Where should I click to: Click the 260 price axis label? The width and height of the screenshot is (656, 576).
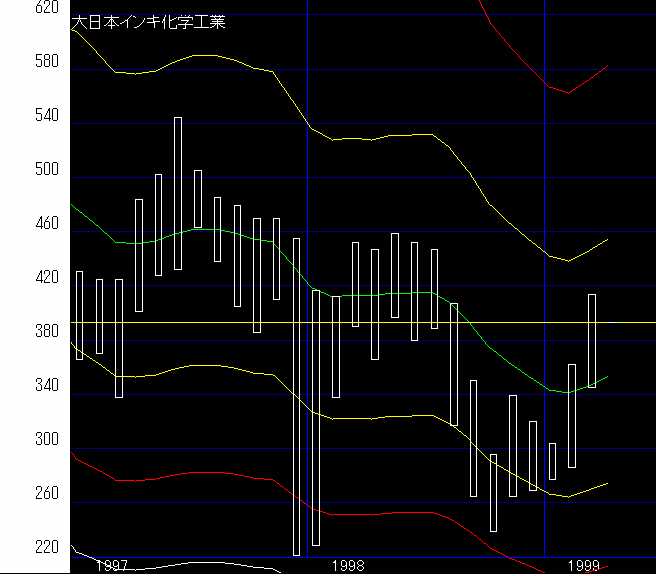19,494
